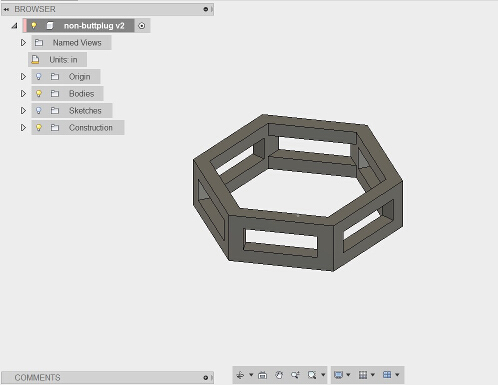Click the Comments panel options dot
Screen dimensions: 498x385
click(206, 378)
